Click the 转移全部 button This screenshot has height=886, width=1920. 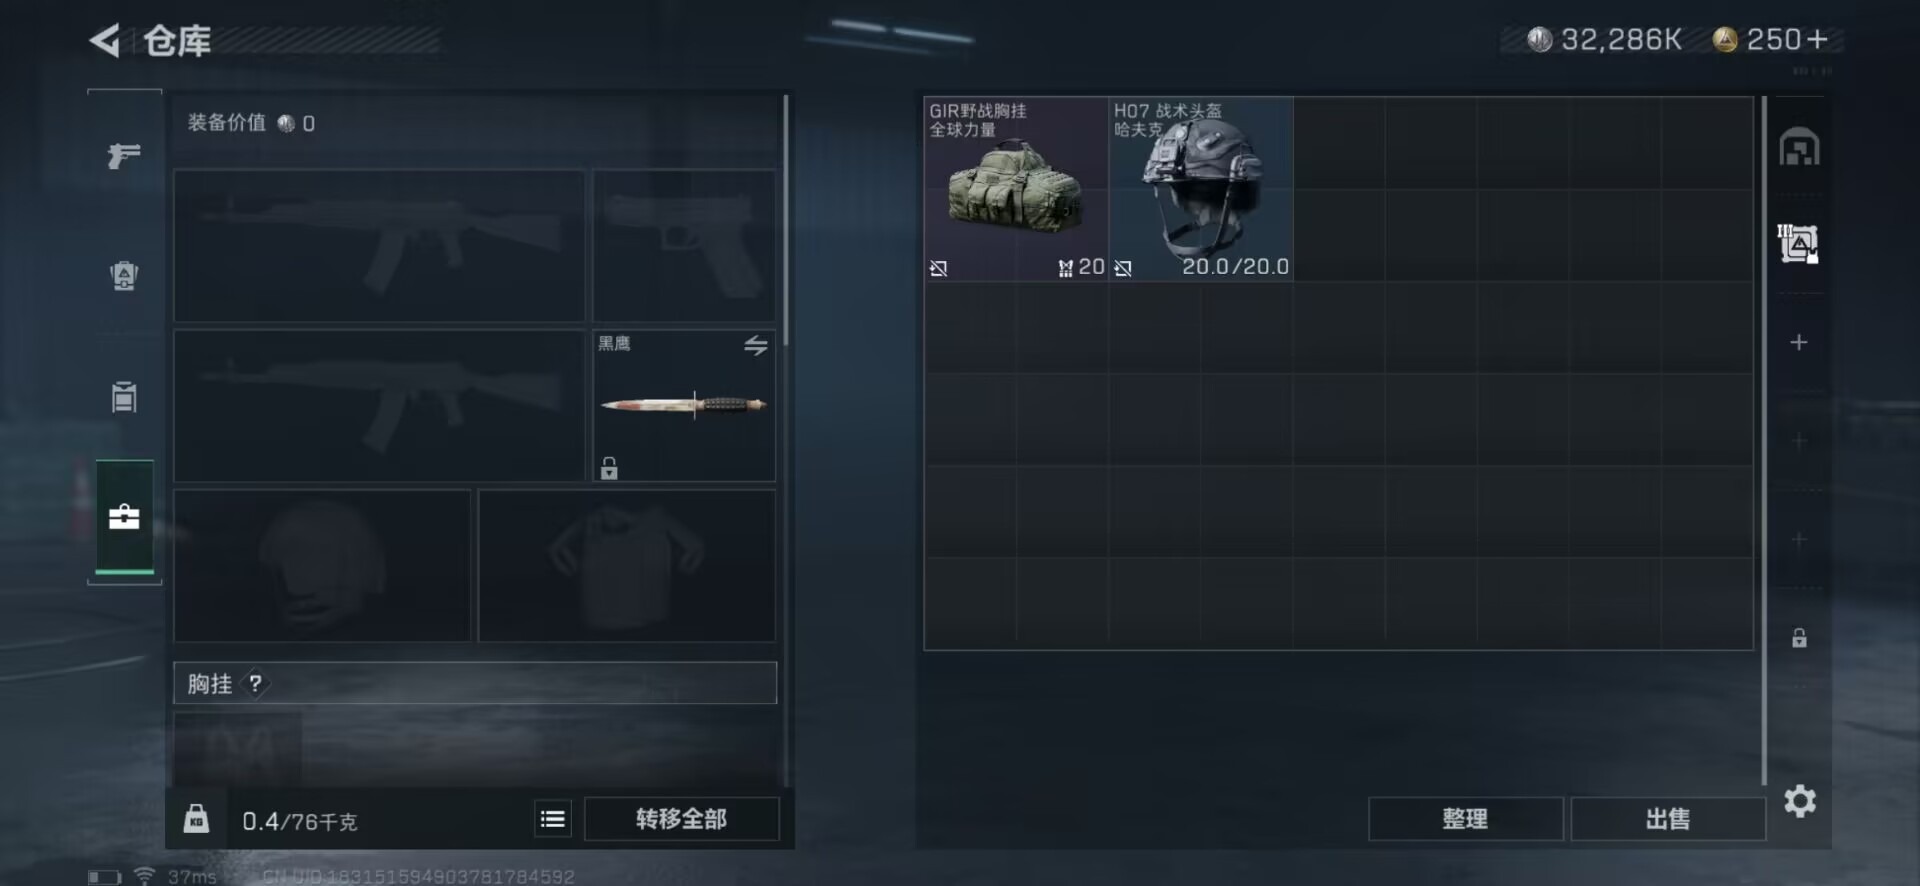[x=681, y=819]
